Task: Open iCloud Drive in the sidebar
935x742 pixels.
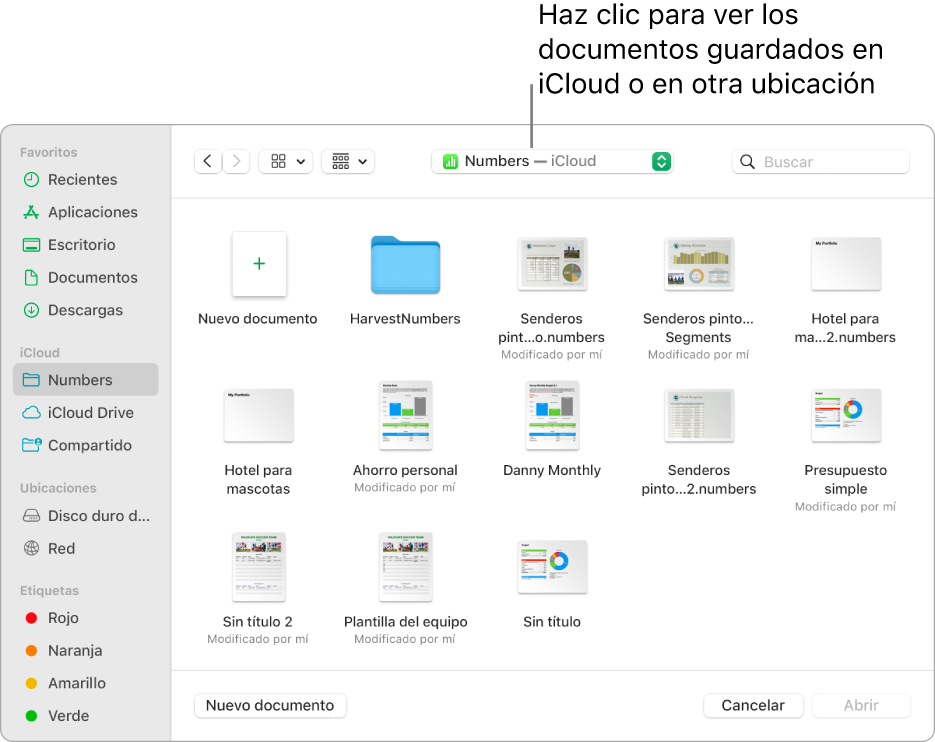Action: point(85,413)
